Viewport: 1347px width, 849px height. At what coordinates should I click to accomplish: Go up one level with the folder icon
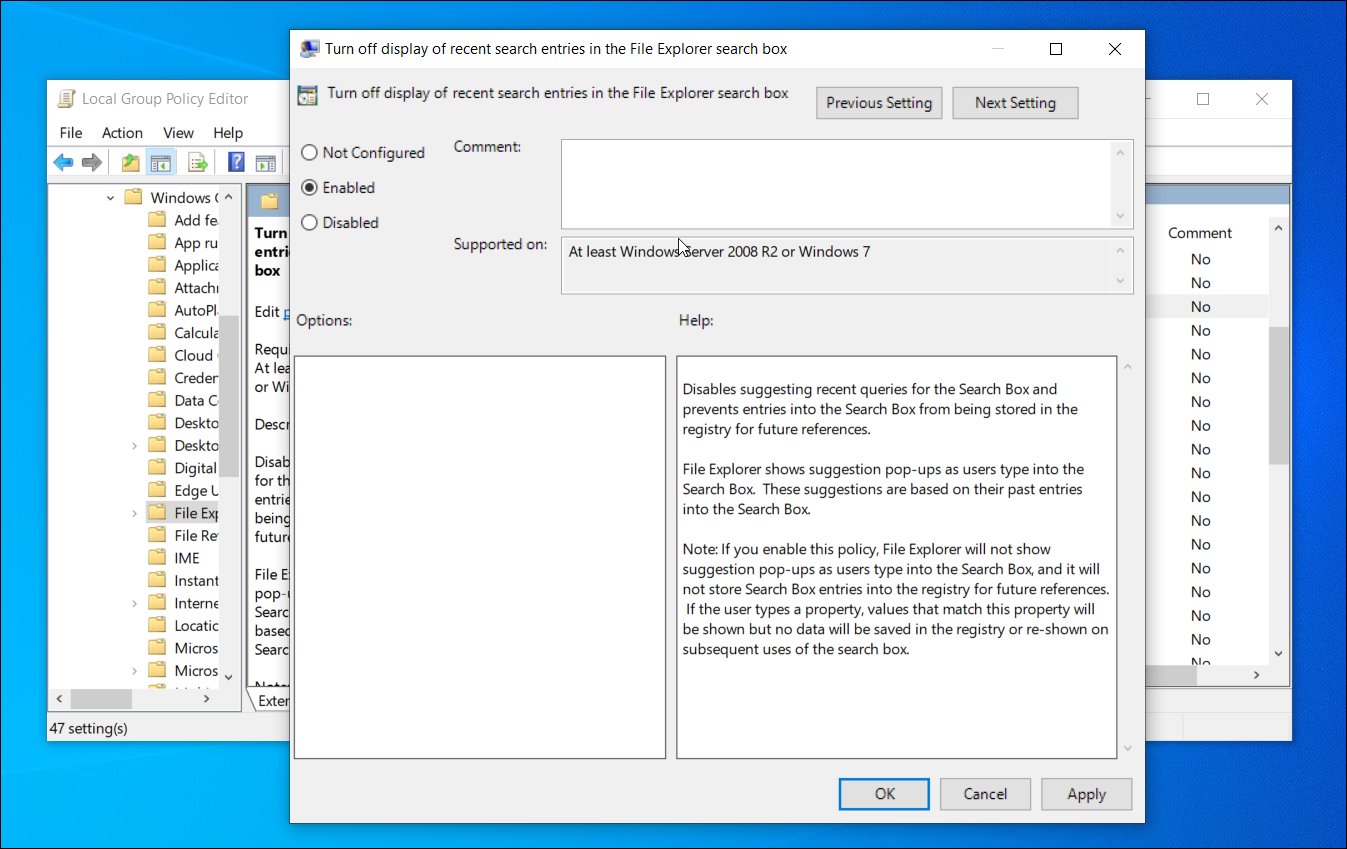(130, 162)
